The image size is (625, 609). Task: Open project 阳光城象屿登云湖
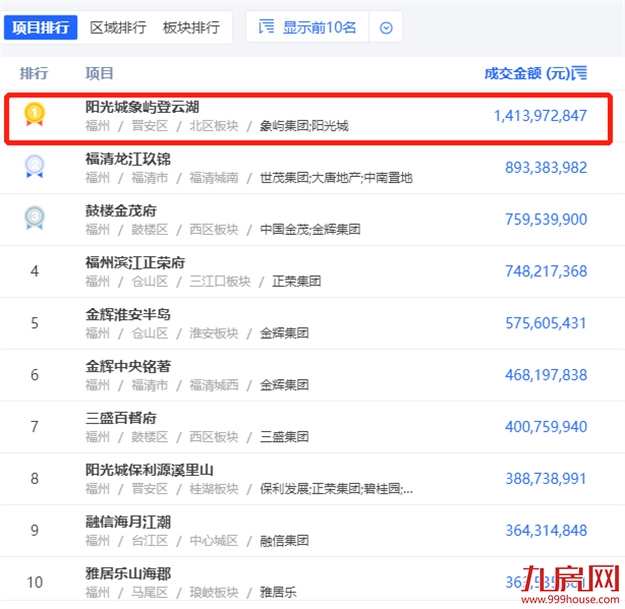tap(142, 107)
